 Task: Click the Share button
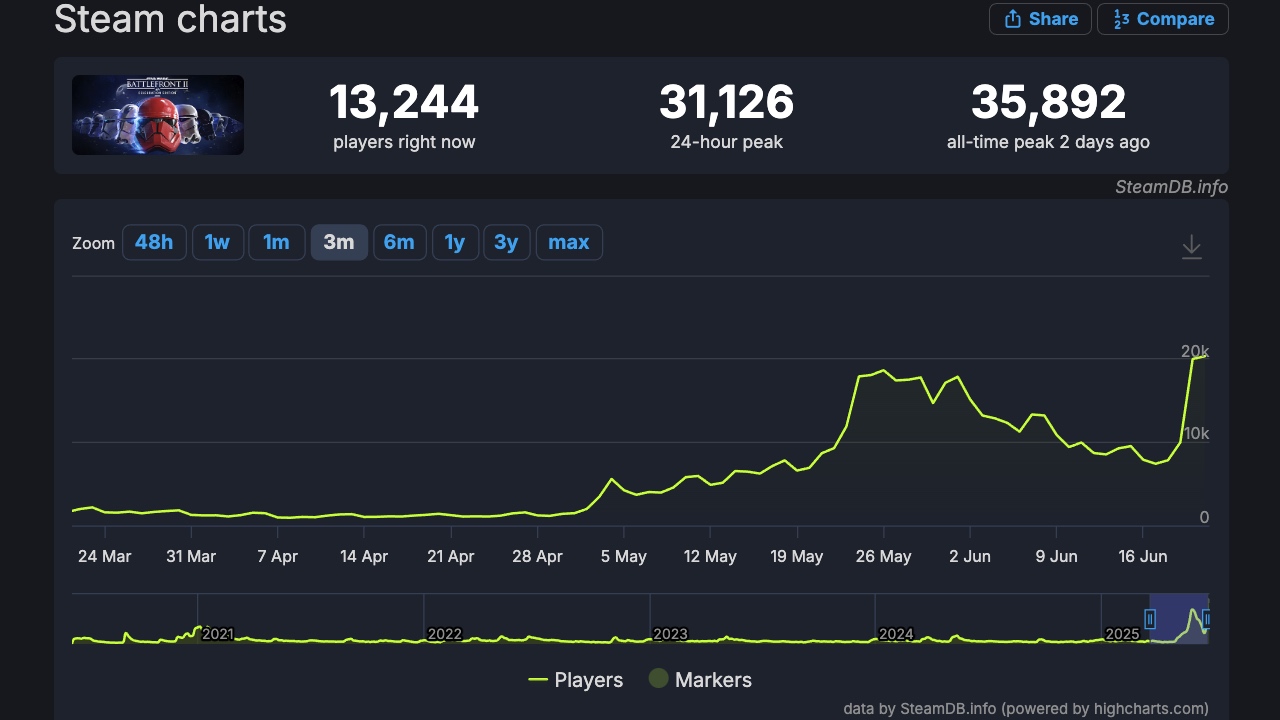click(1040, 19)
